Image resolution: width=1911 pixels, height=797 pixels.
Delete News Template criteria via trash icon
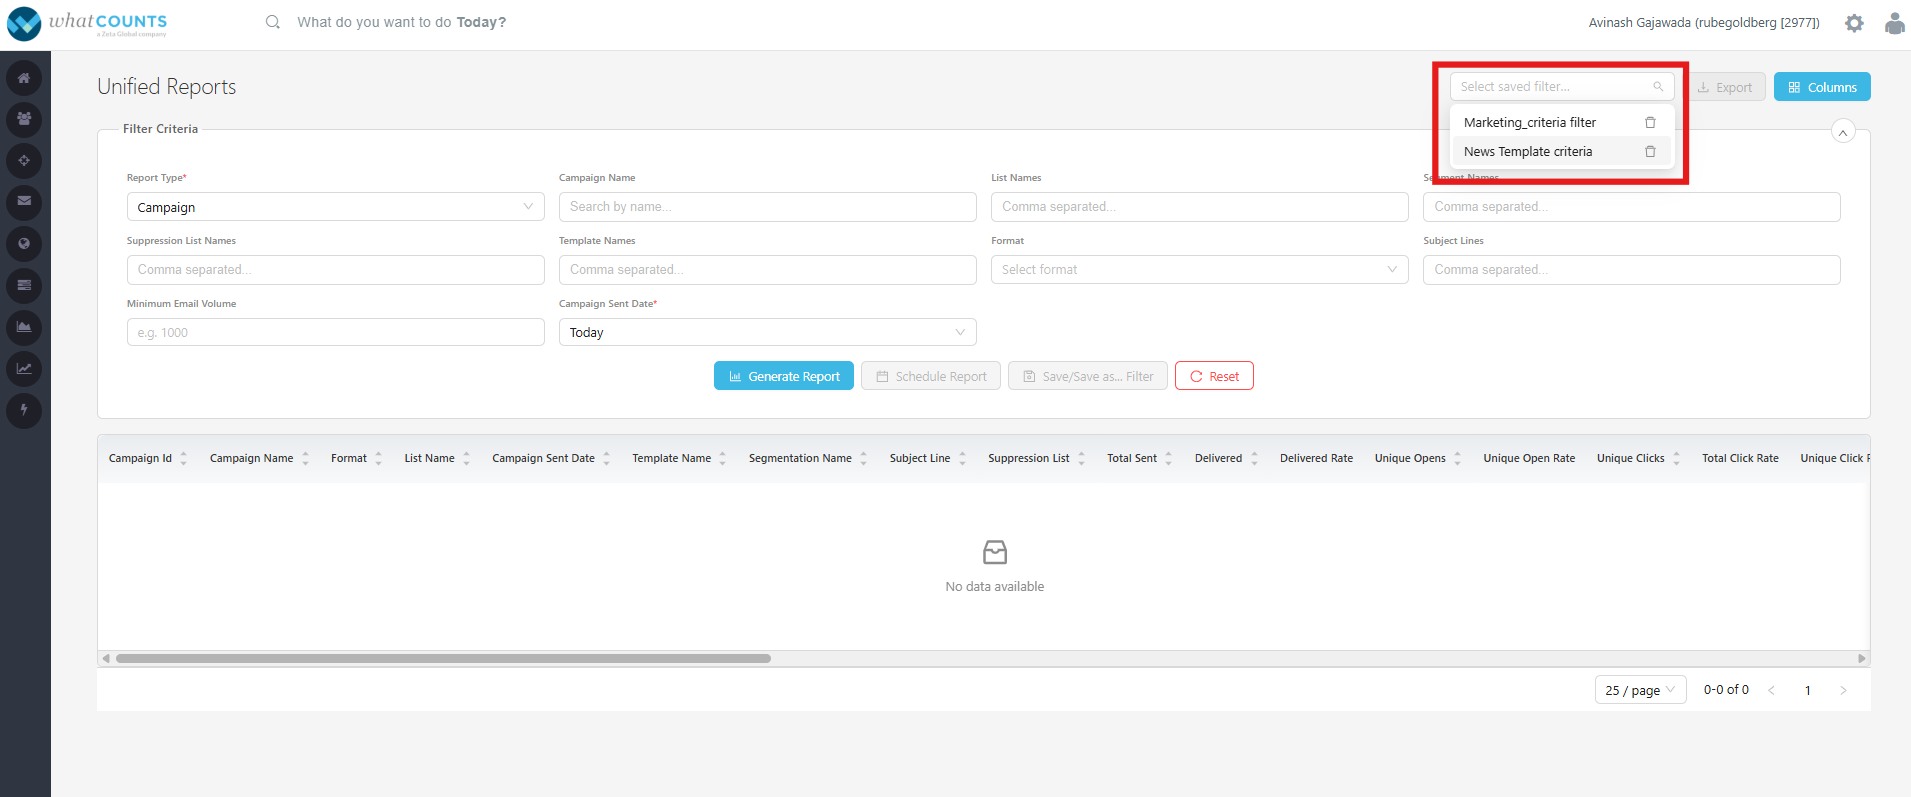[1650, 152]
